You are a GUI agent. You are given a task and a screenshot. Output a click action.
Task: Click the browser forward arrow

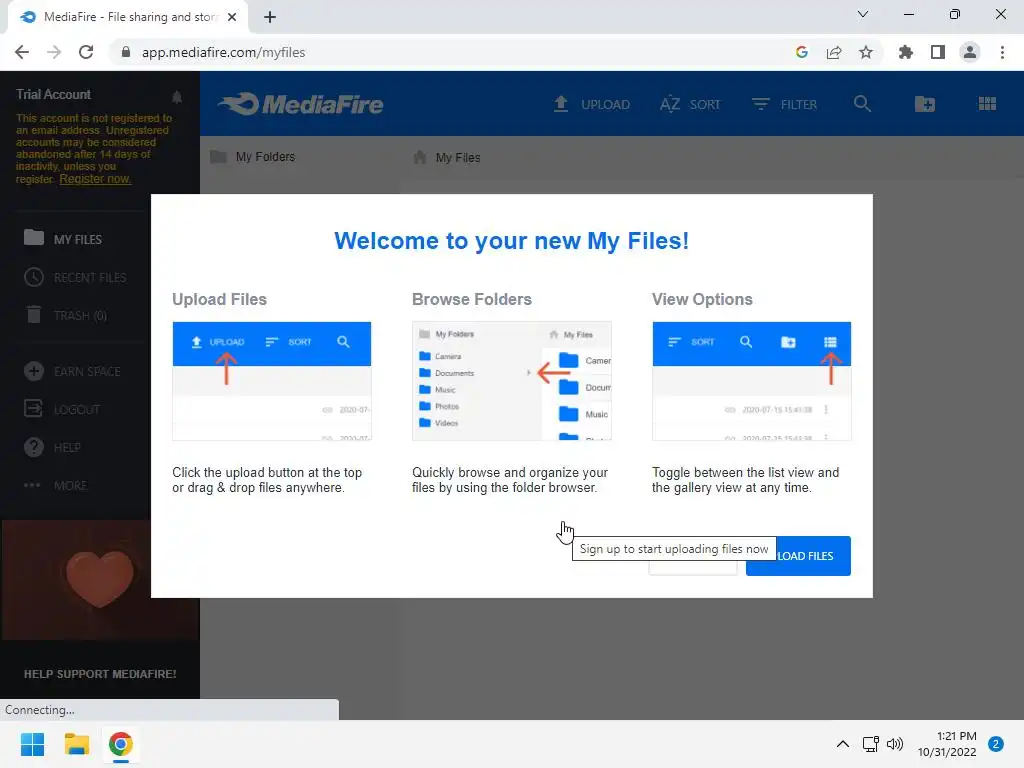(54, 52)
